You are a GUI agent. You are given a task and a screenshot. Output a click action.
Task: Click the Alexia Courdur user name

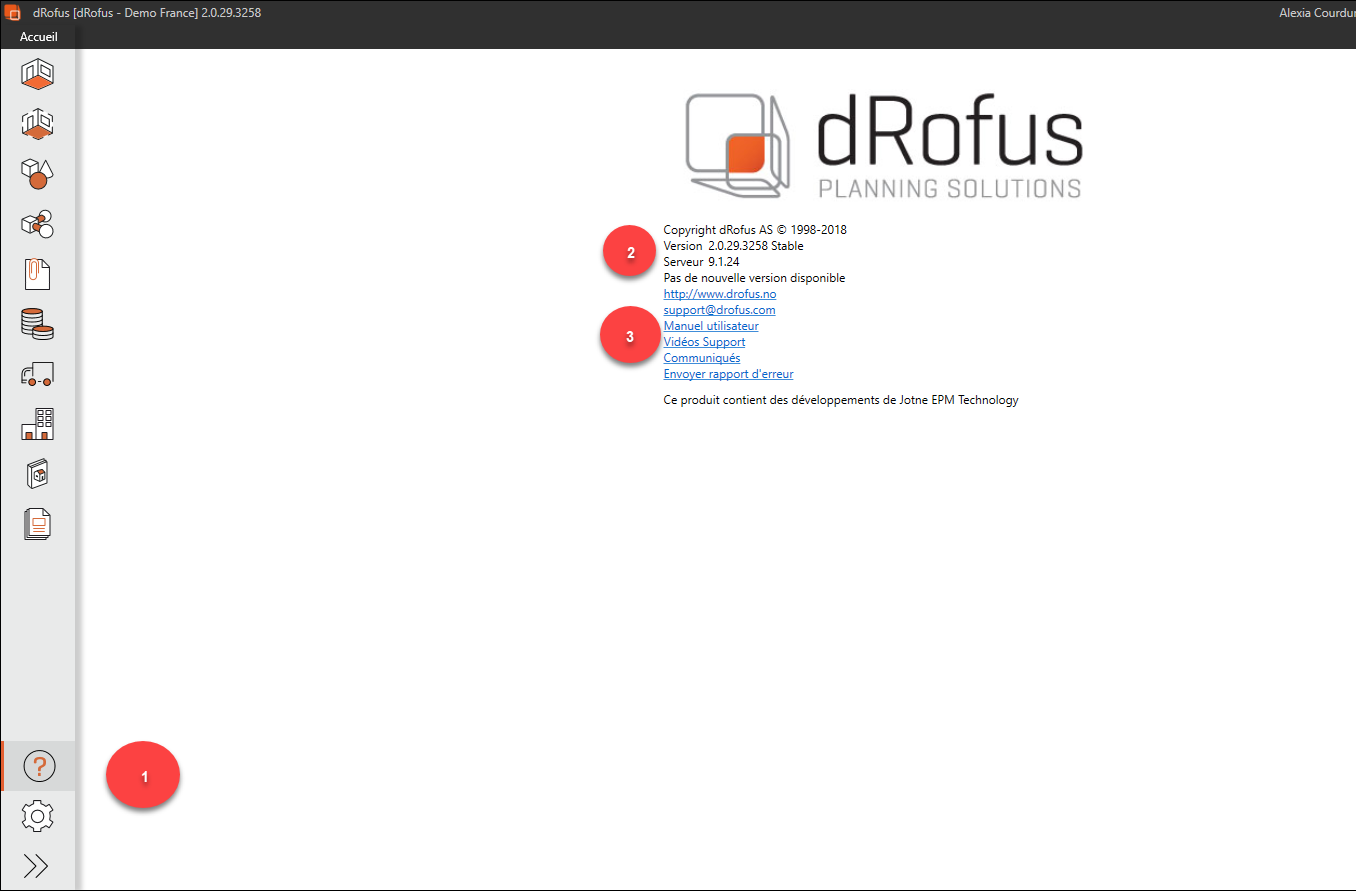tap(1316, 13)
